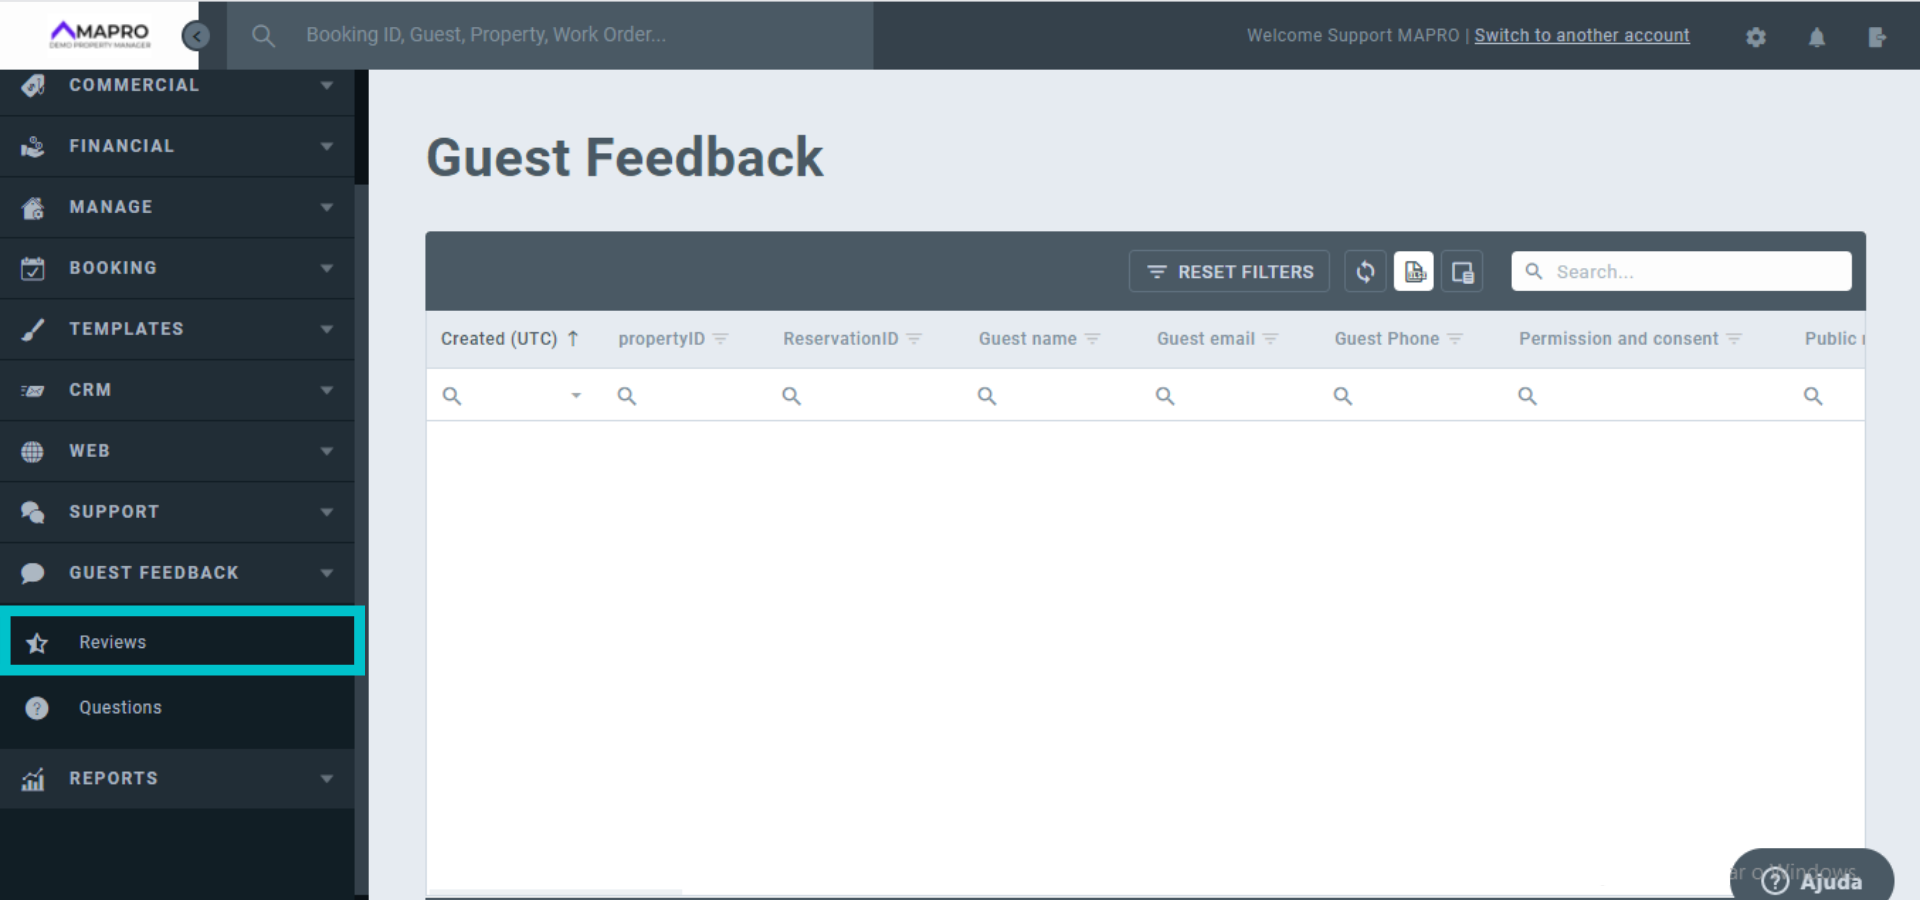Open the column chooser icon
1920x900 pixels.
click(x=1462, y=272)
